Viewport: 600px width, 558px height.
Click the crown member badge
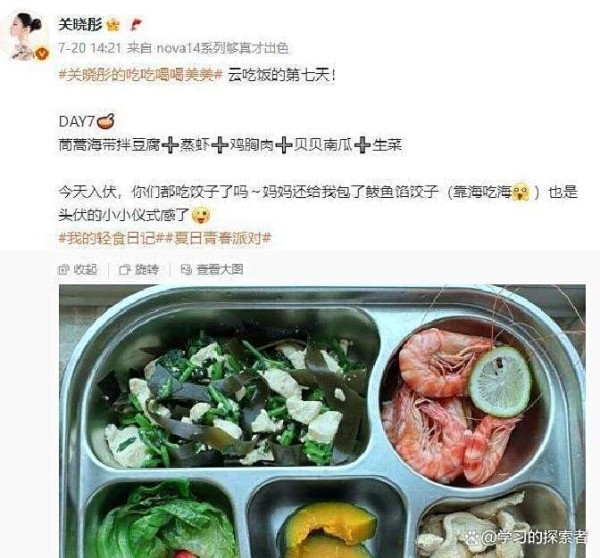(x=113, y=25)
